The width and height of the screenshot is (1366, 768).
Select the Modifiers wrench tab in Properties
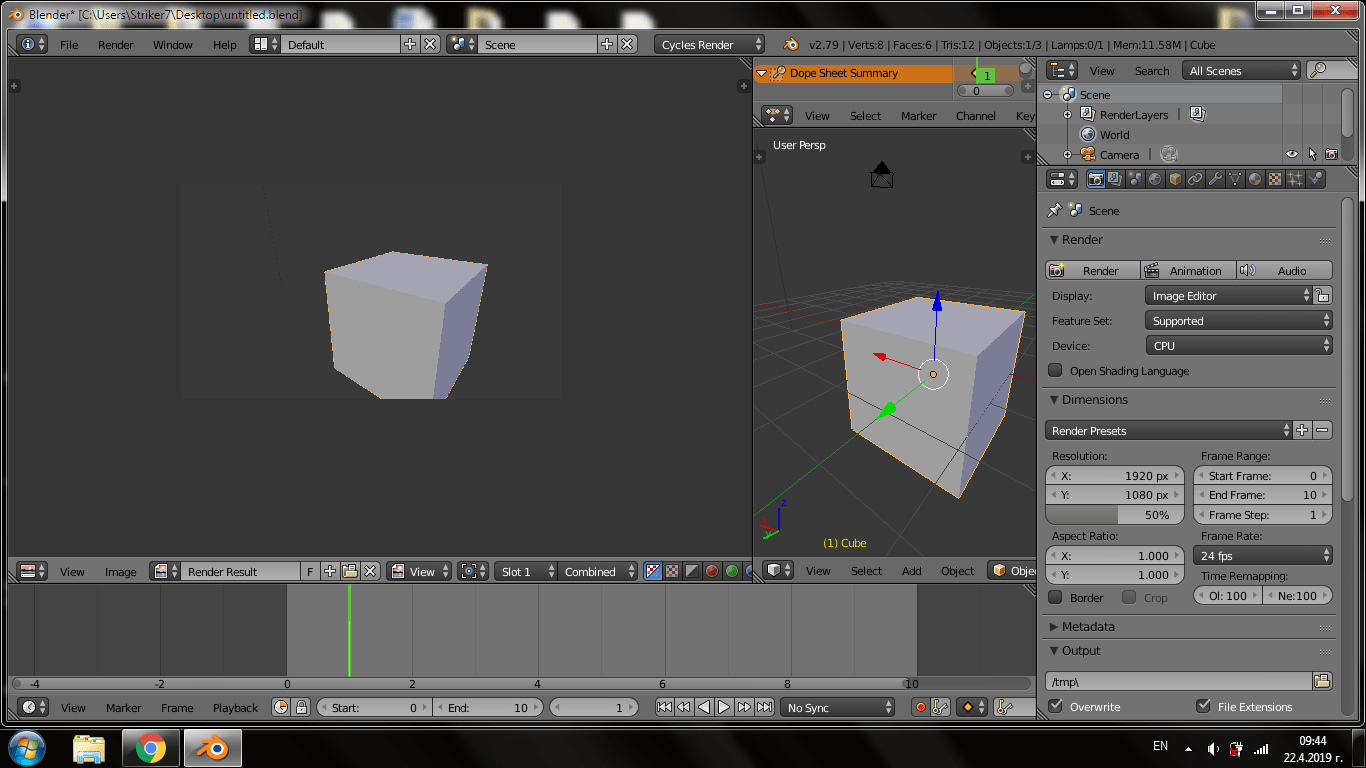1217,179
